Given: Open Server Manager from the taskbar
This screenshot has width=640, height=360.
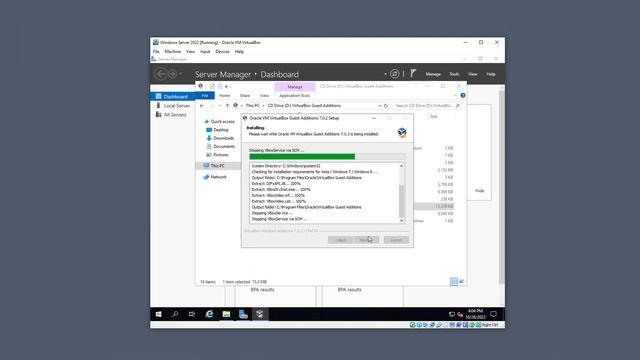Looking at the screenshot, I should pyautogui.click(x=243, y=314).
